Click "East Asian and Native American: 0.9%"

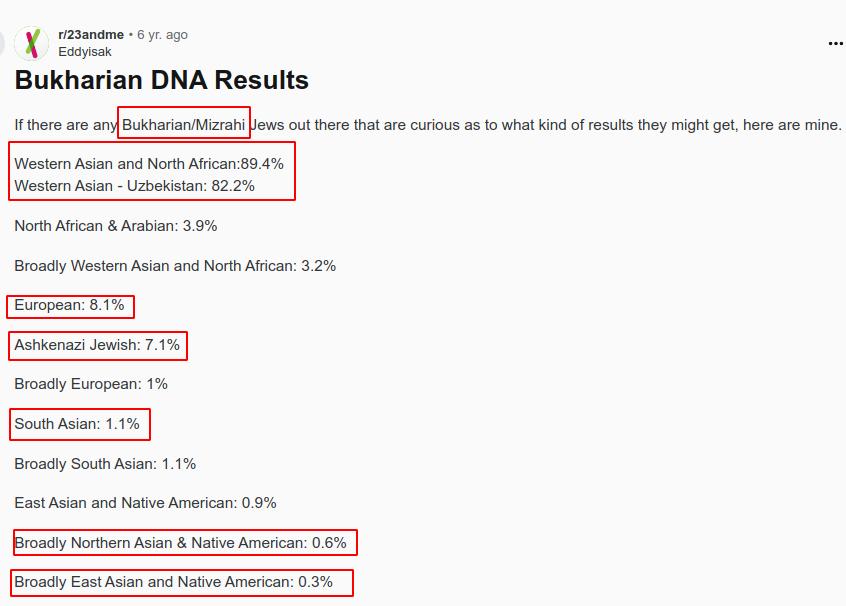click(145, 503)
